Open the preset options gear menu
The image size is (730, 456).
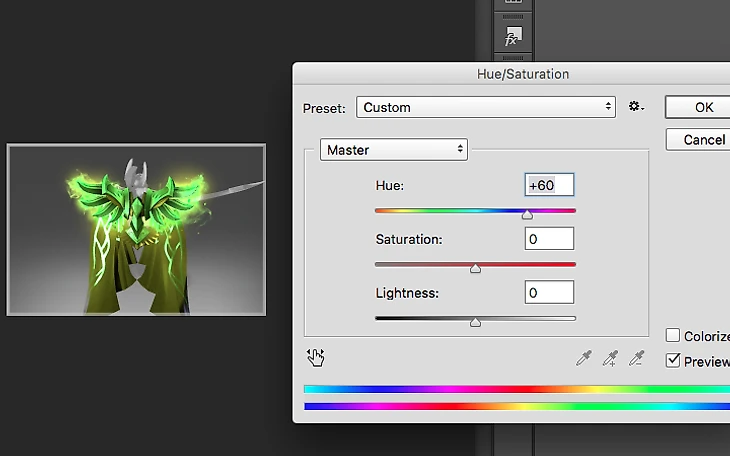coord(636,107)
